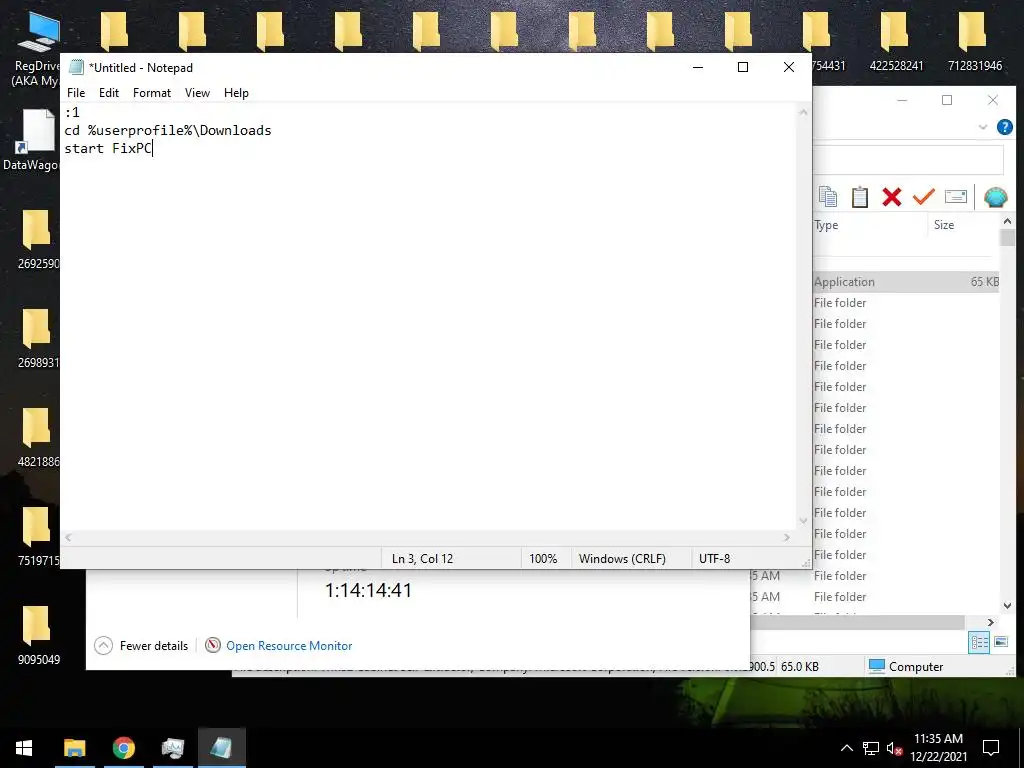Switch Explorer to large icons view
Image resolution: width=1024 pixels, height=768 pixels.
tap(1000, 643)
